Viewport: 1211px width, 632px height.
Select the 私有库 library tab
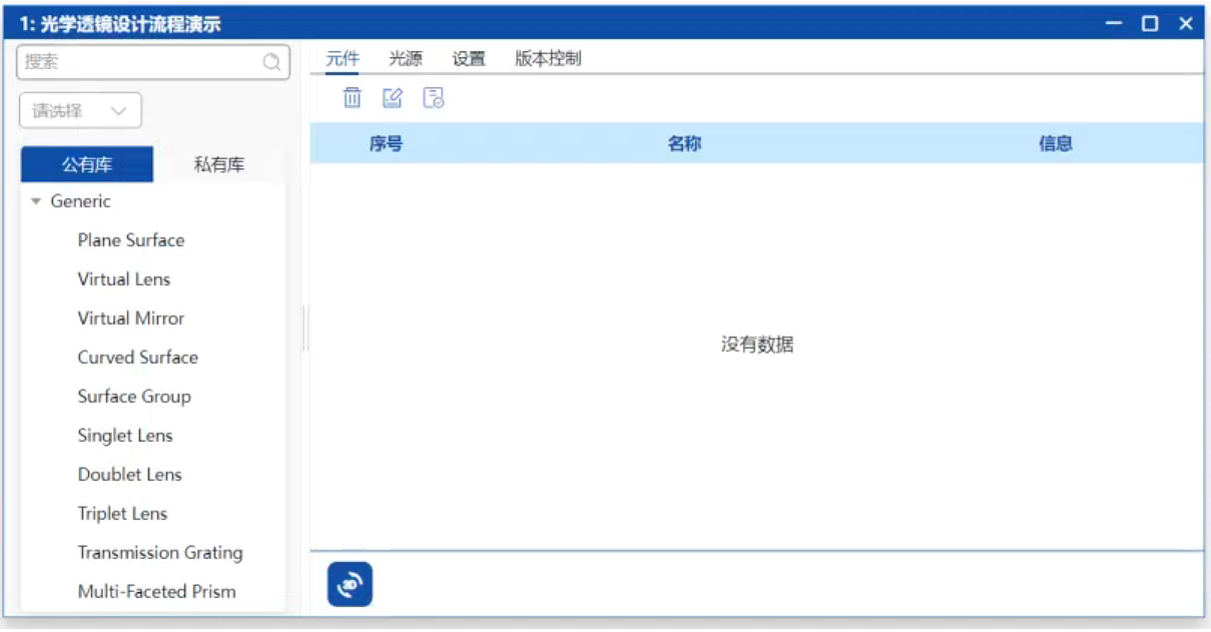(219, 165)
